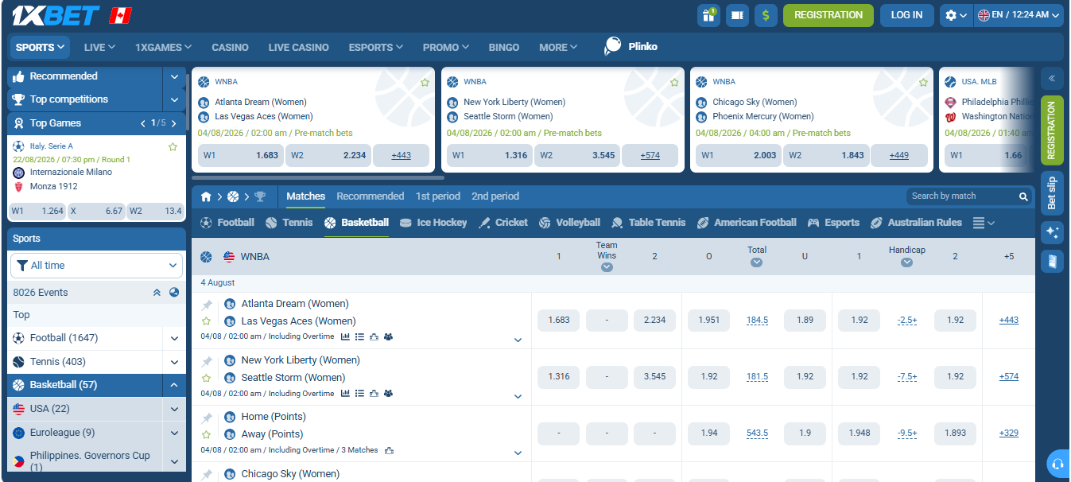Favorite the New York Liberty carousel card

click(674, 83)
